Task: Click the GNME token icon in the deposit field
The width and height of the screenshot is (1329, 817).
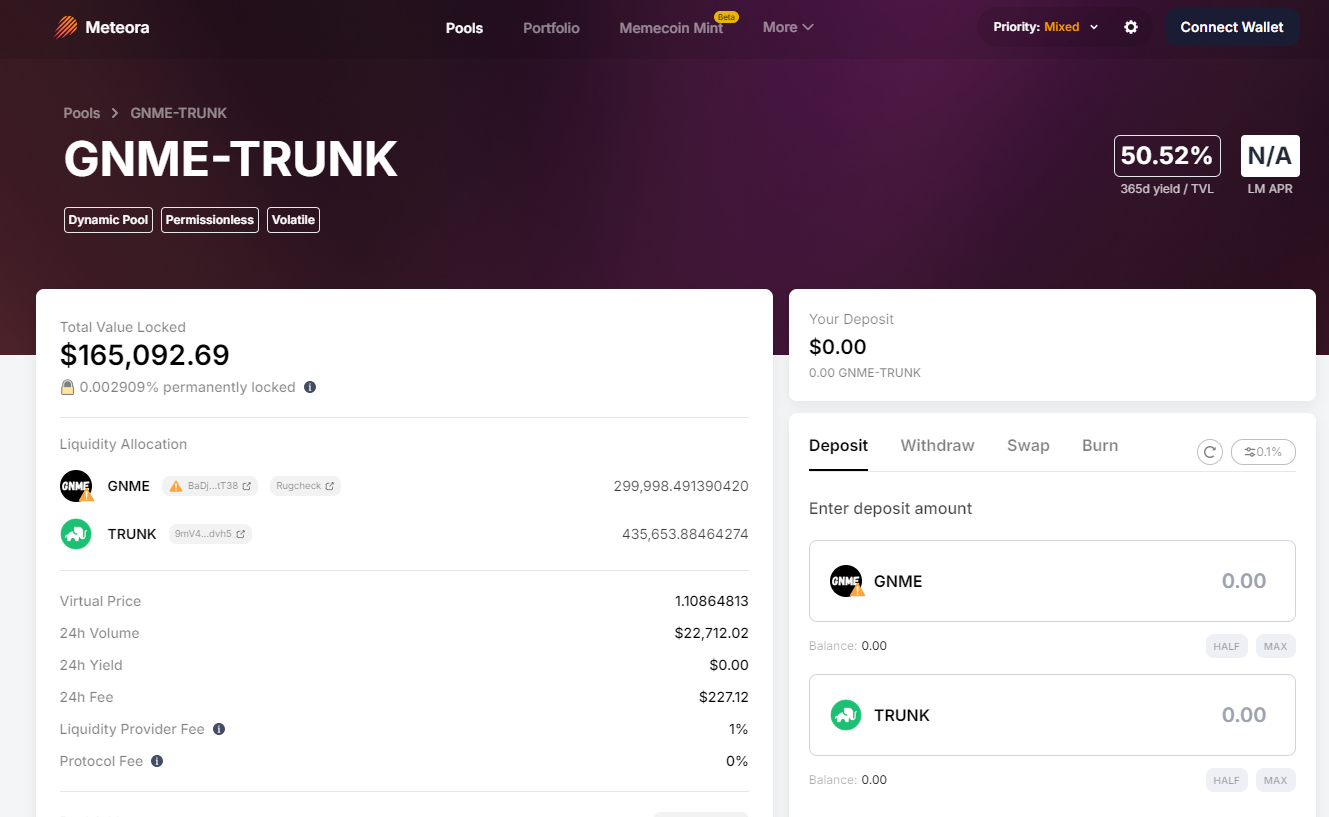Action: (x=846, y=581)
